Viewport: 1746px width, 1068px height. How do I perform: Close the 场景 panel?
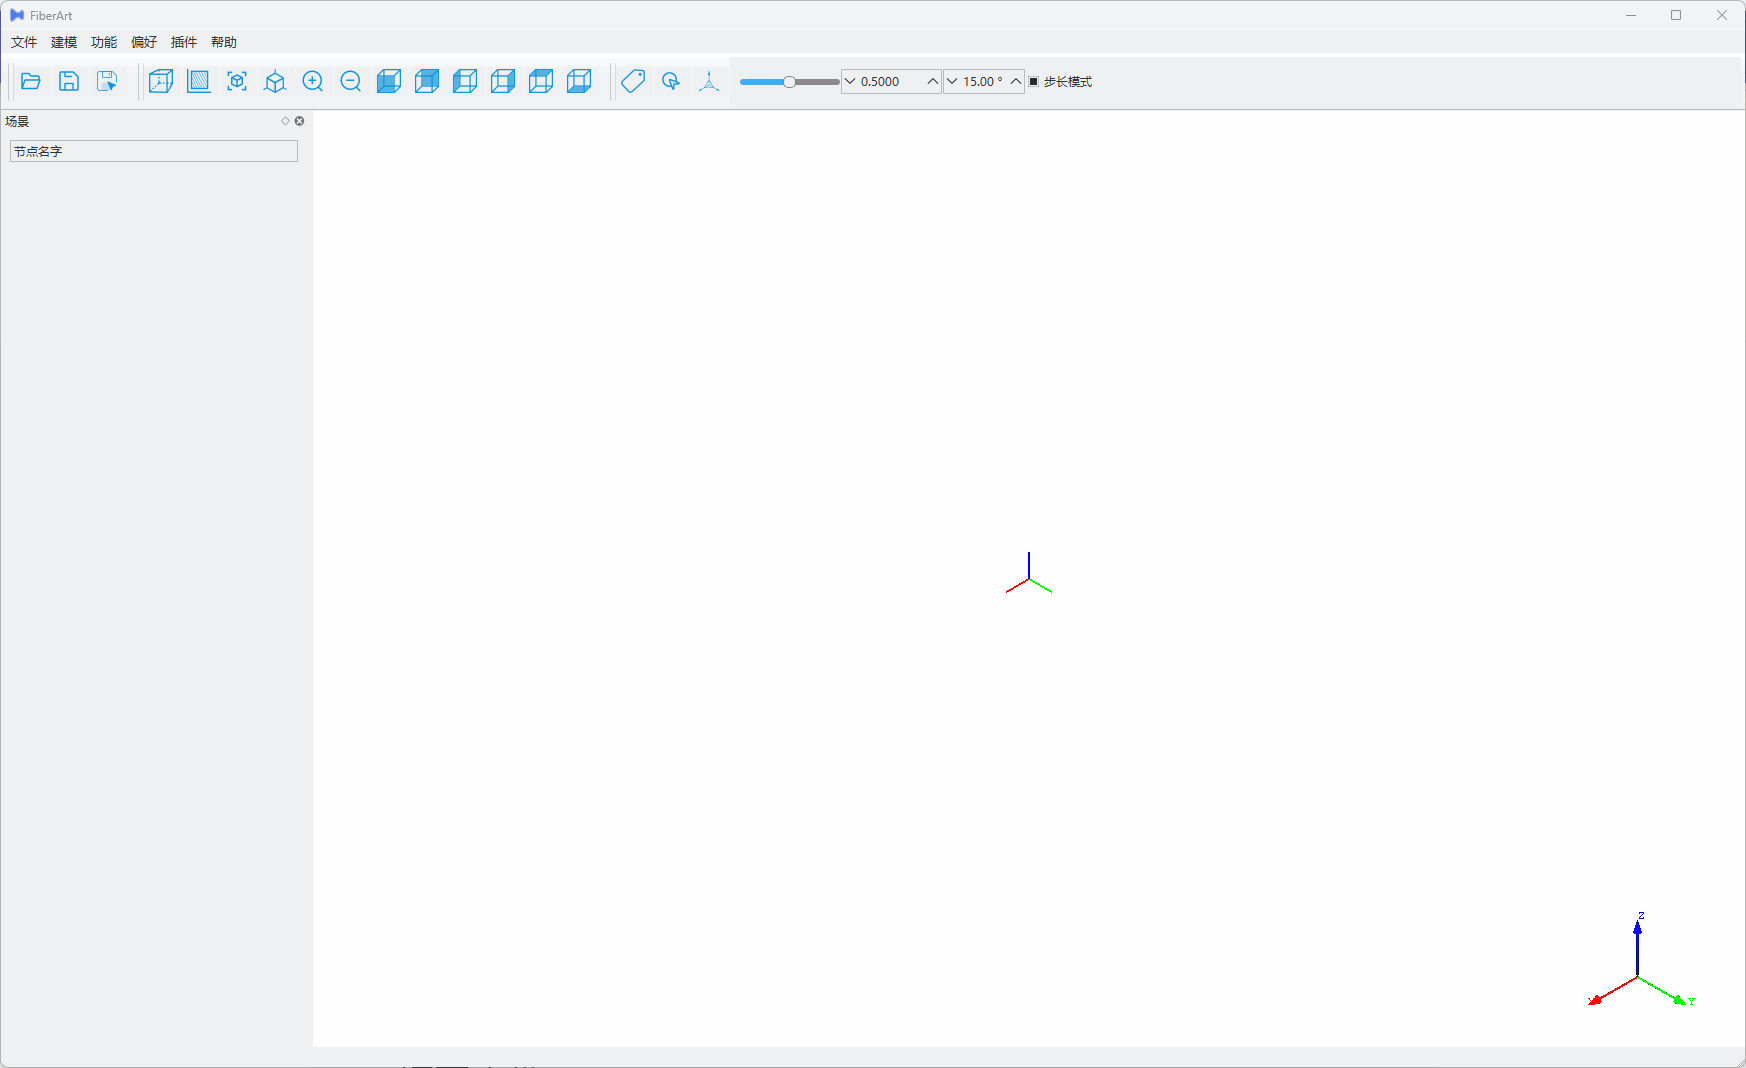pos(299,121)
